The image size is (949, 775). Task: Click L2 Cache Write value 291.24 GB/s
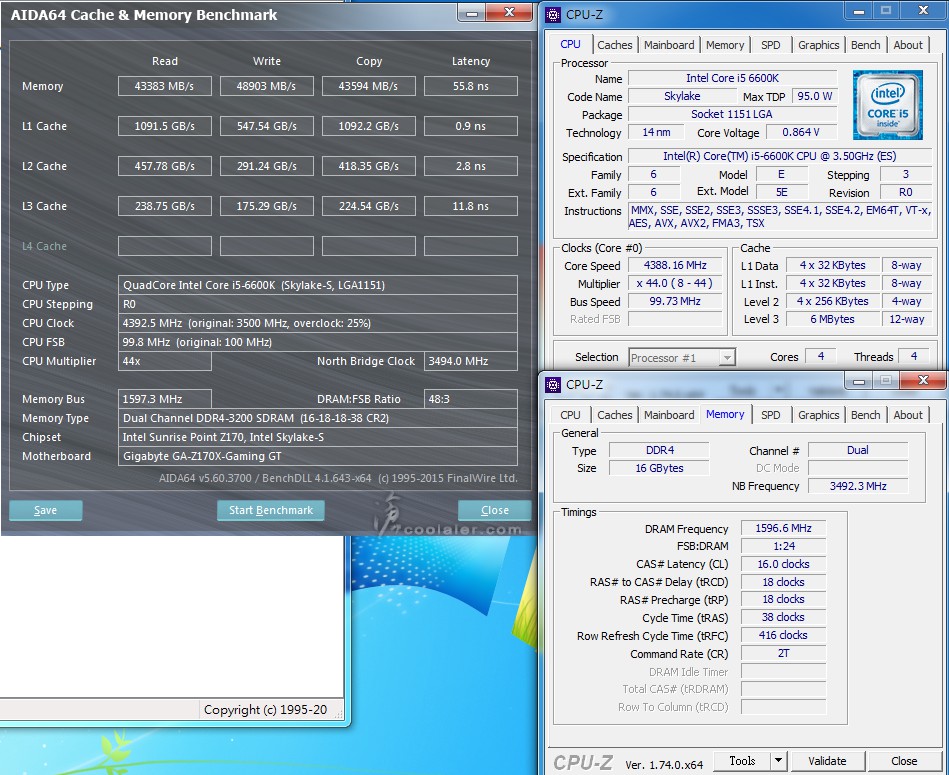(x=266, y=166)
